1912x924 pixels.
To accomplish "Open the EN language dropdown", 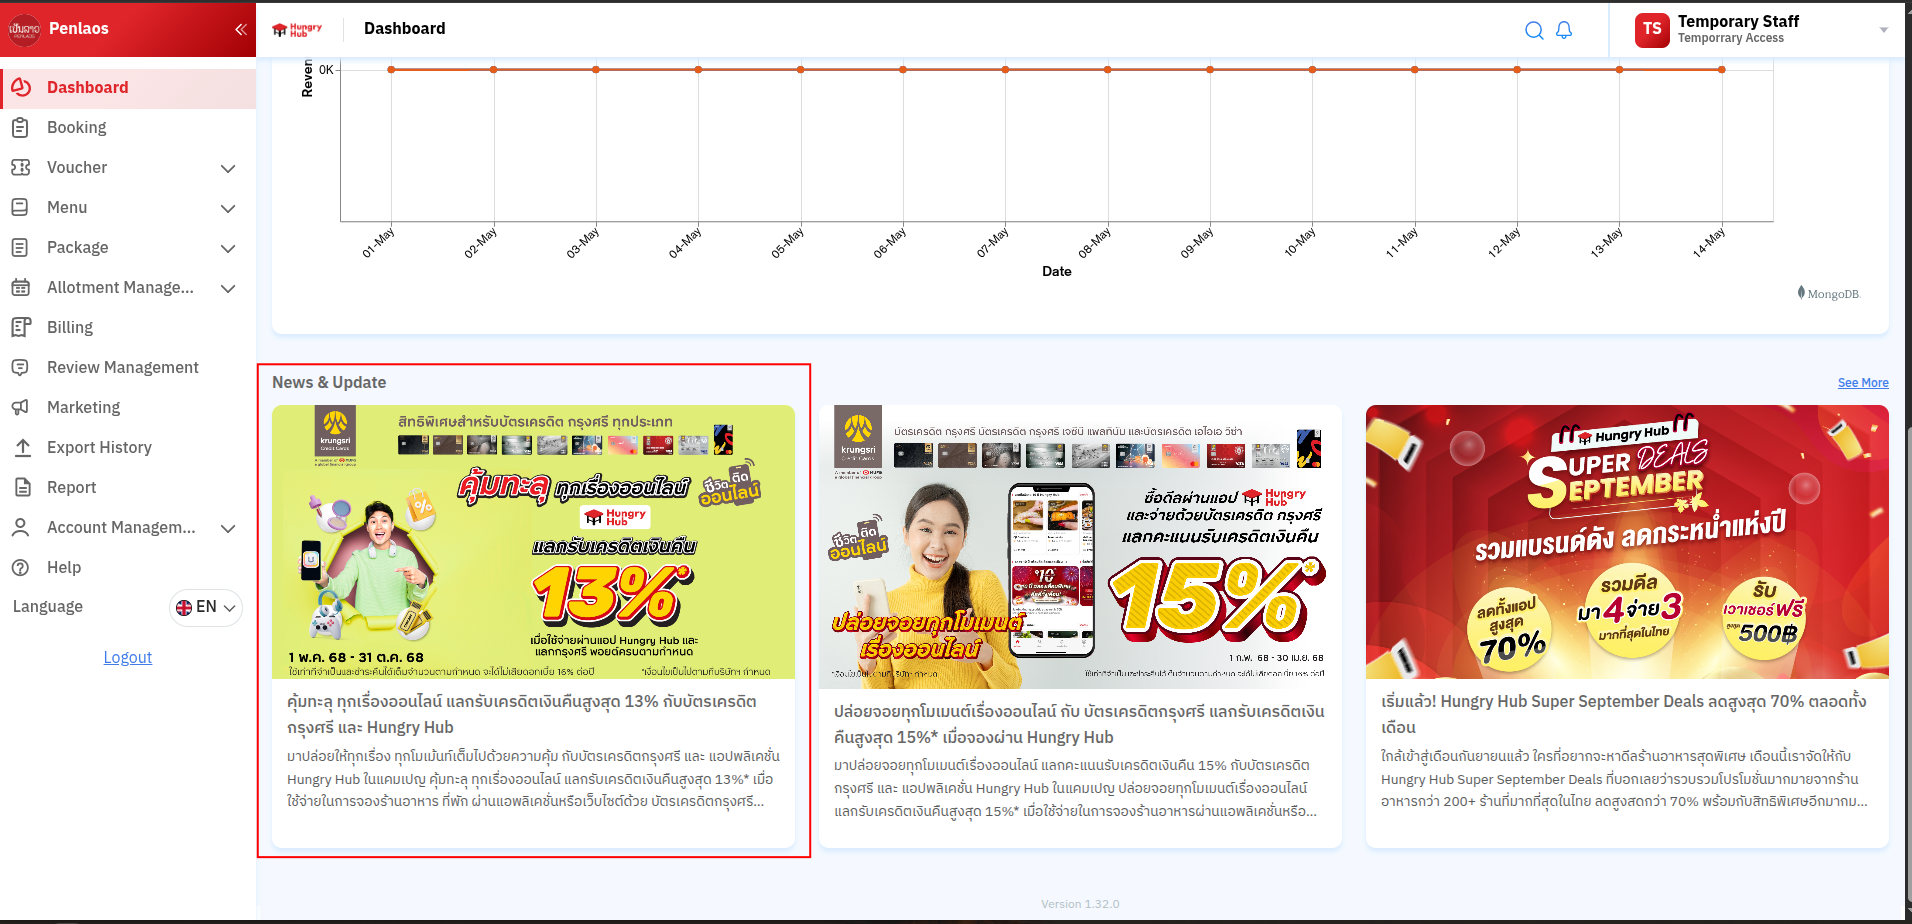I will tap(206, 607).
